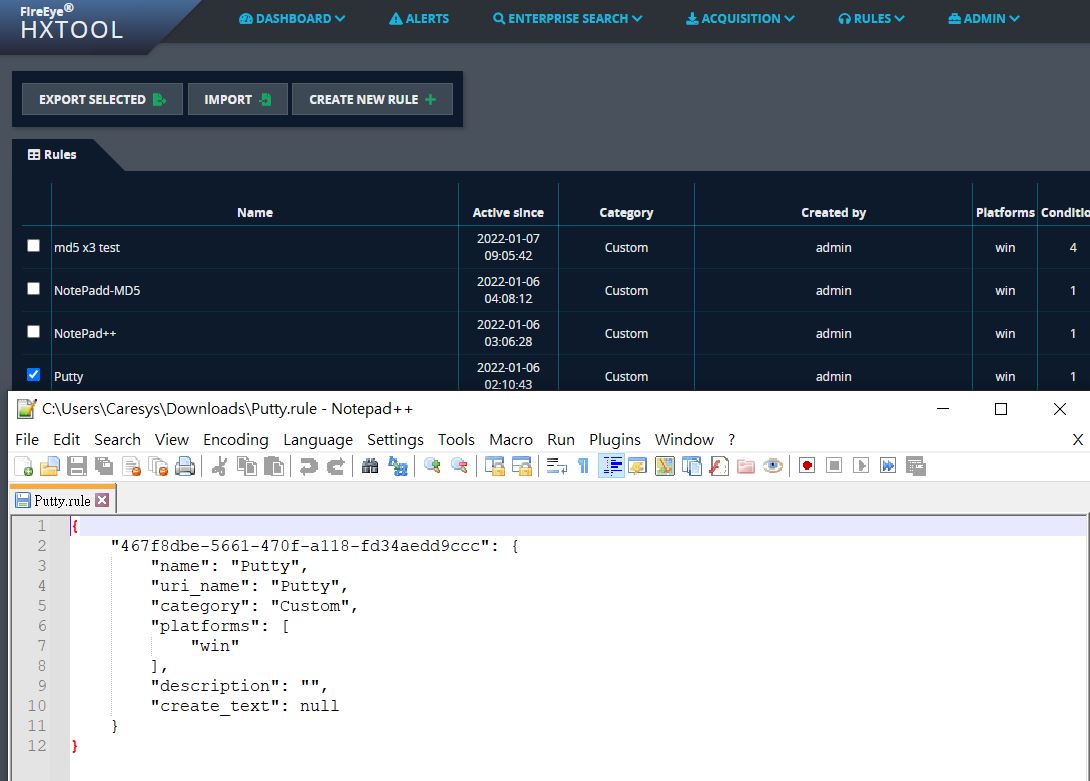Open the ACQUISITION dropdown in HXTOOL

[739, 17]
